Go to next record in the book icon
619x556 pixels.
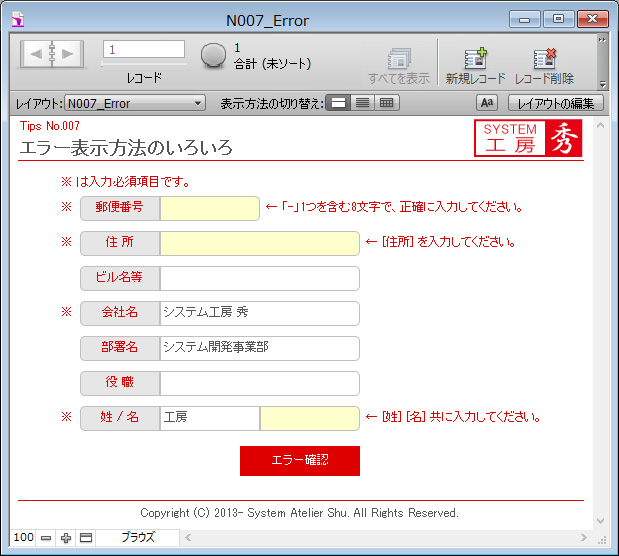68,54
